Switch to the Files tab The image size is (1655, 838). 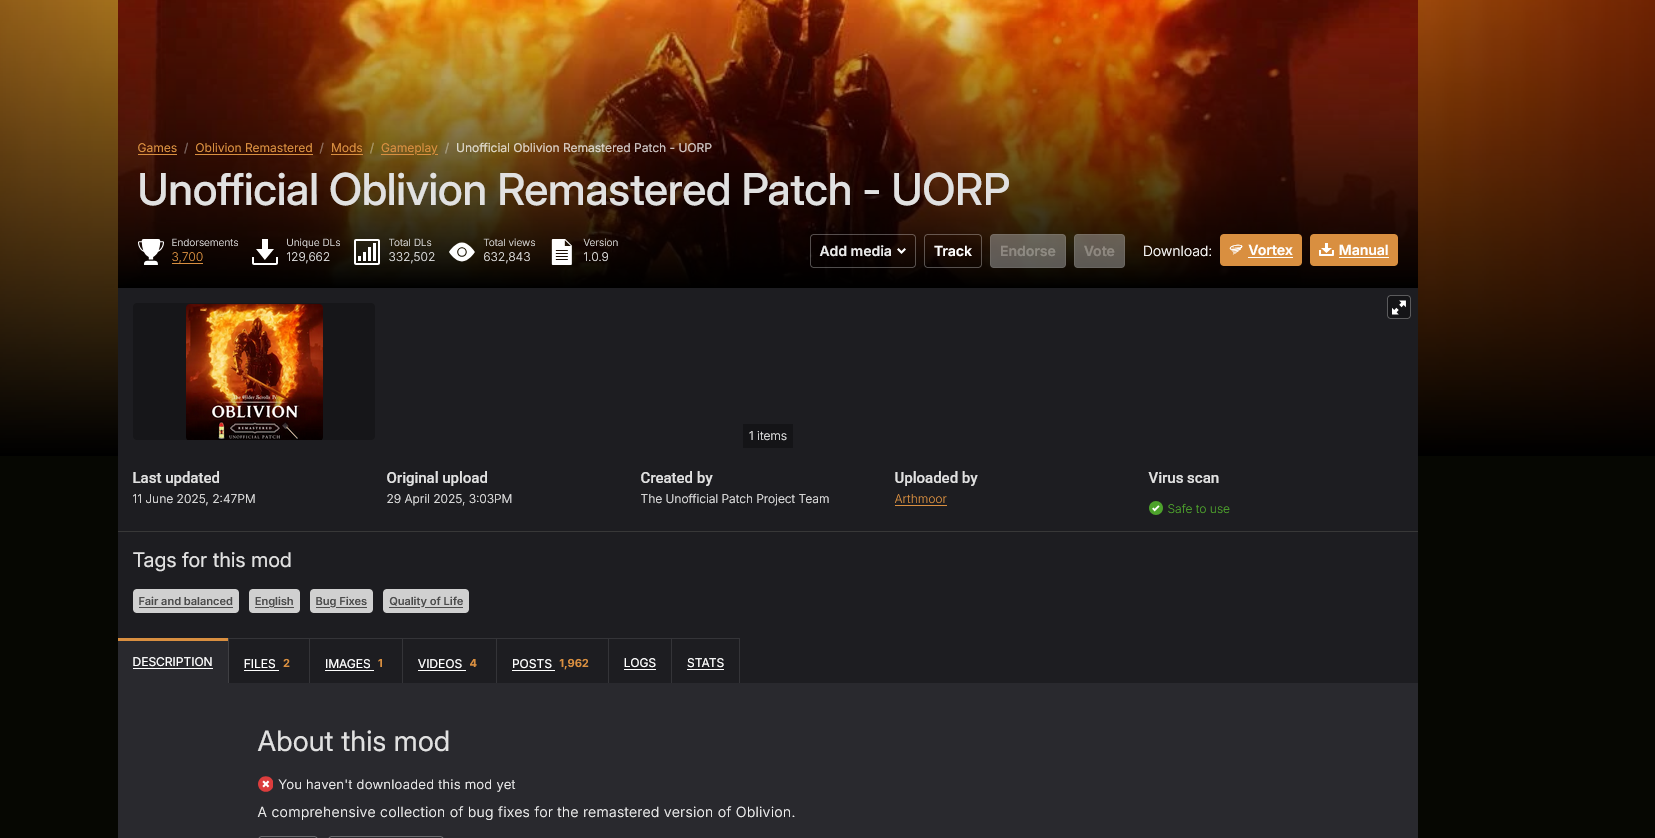click(268, 663)
